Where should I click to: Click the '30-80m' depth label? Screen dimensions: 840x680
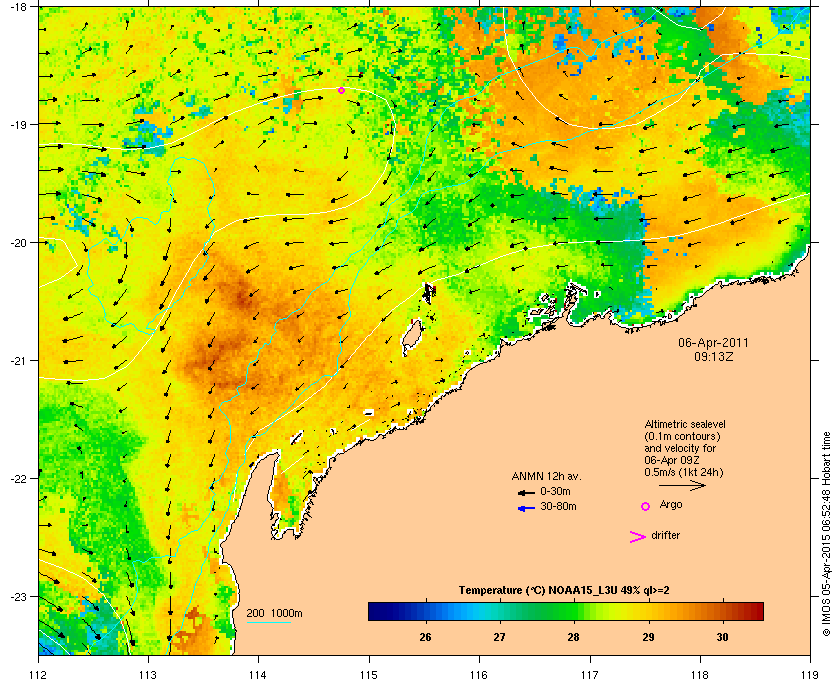pos(558,506)
